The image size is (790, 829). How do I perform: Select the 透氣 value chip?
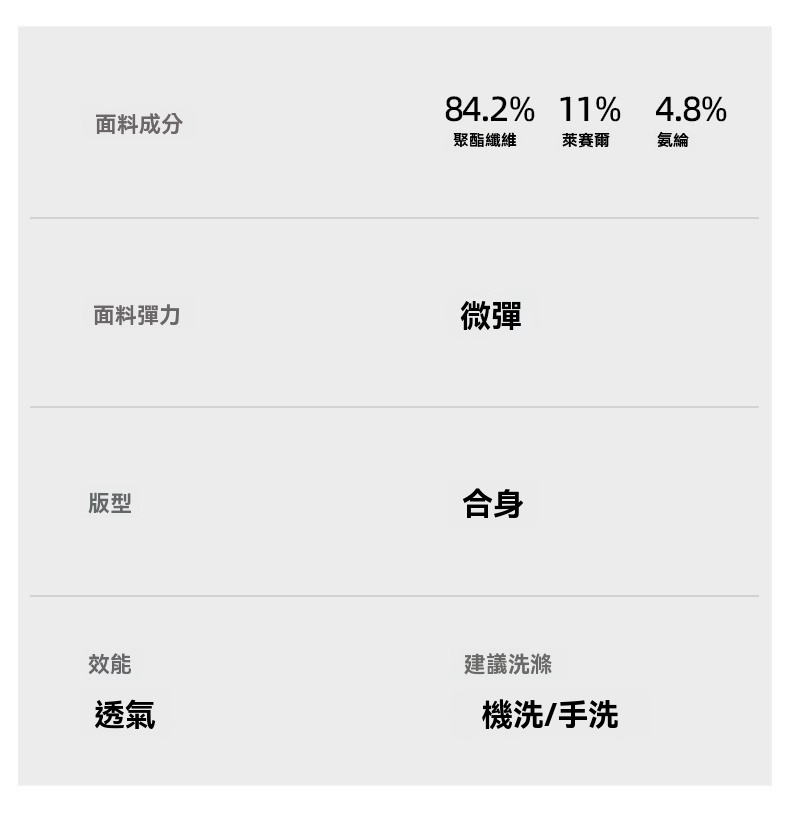(125, 715)
